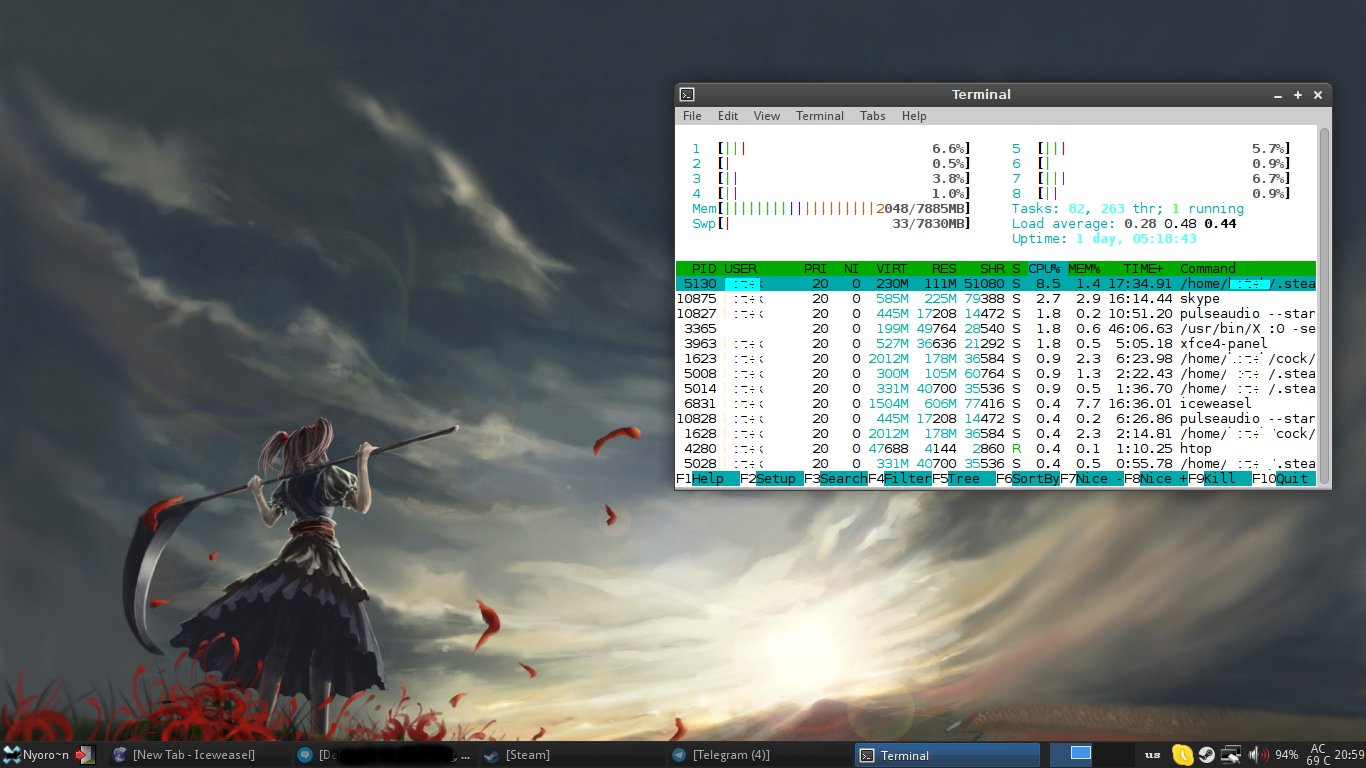This screenshot has width=1366, height=768.
Task: Click the Load average readout
Action: (1124, 224)
